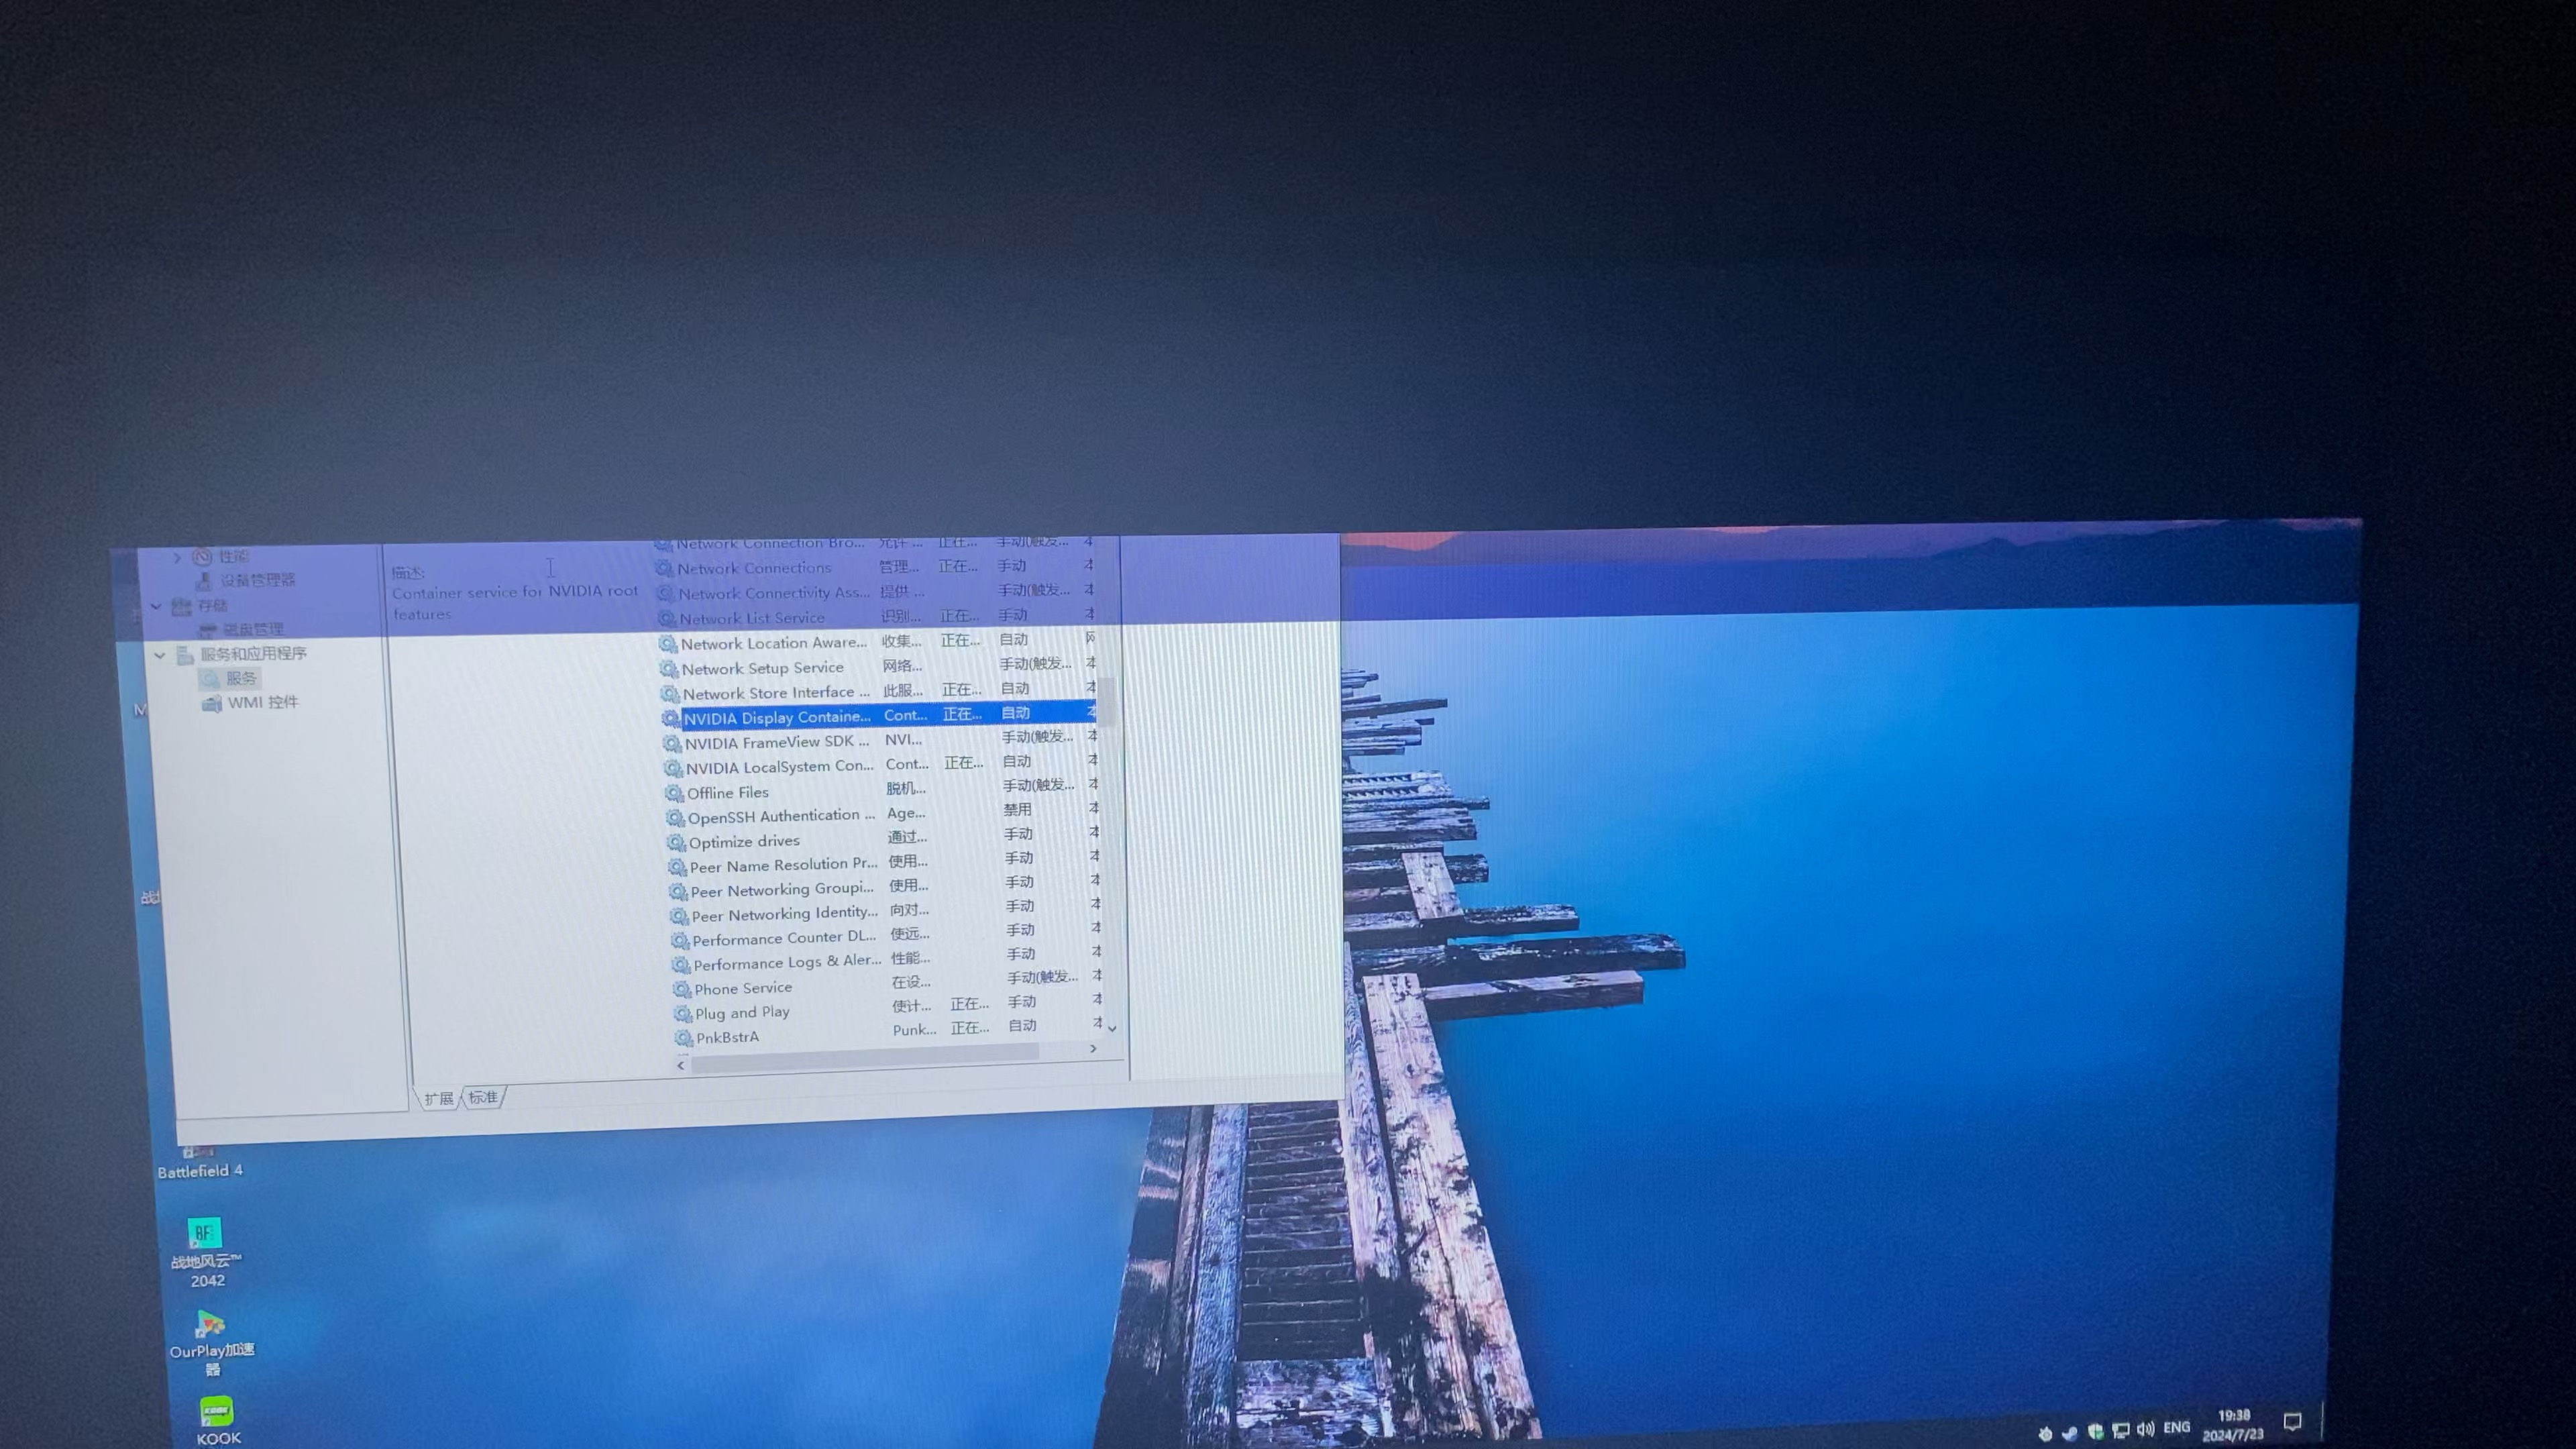Click the horizontal scrollbar right arrow
Viewport: 2576px width, 1449px height.
pos(1093,1048)
